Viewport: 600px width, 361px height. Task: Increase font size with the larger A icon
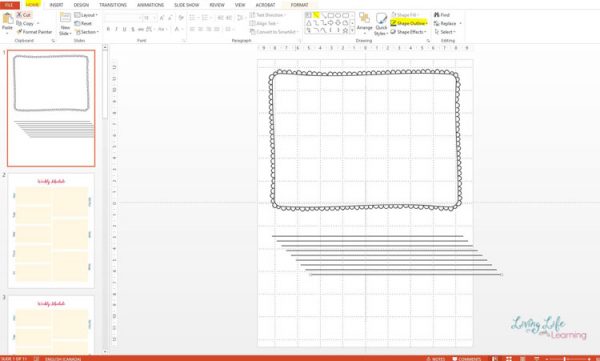click(162, 18)
